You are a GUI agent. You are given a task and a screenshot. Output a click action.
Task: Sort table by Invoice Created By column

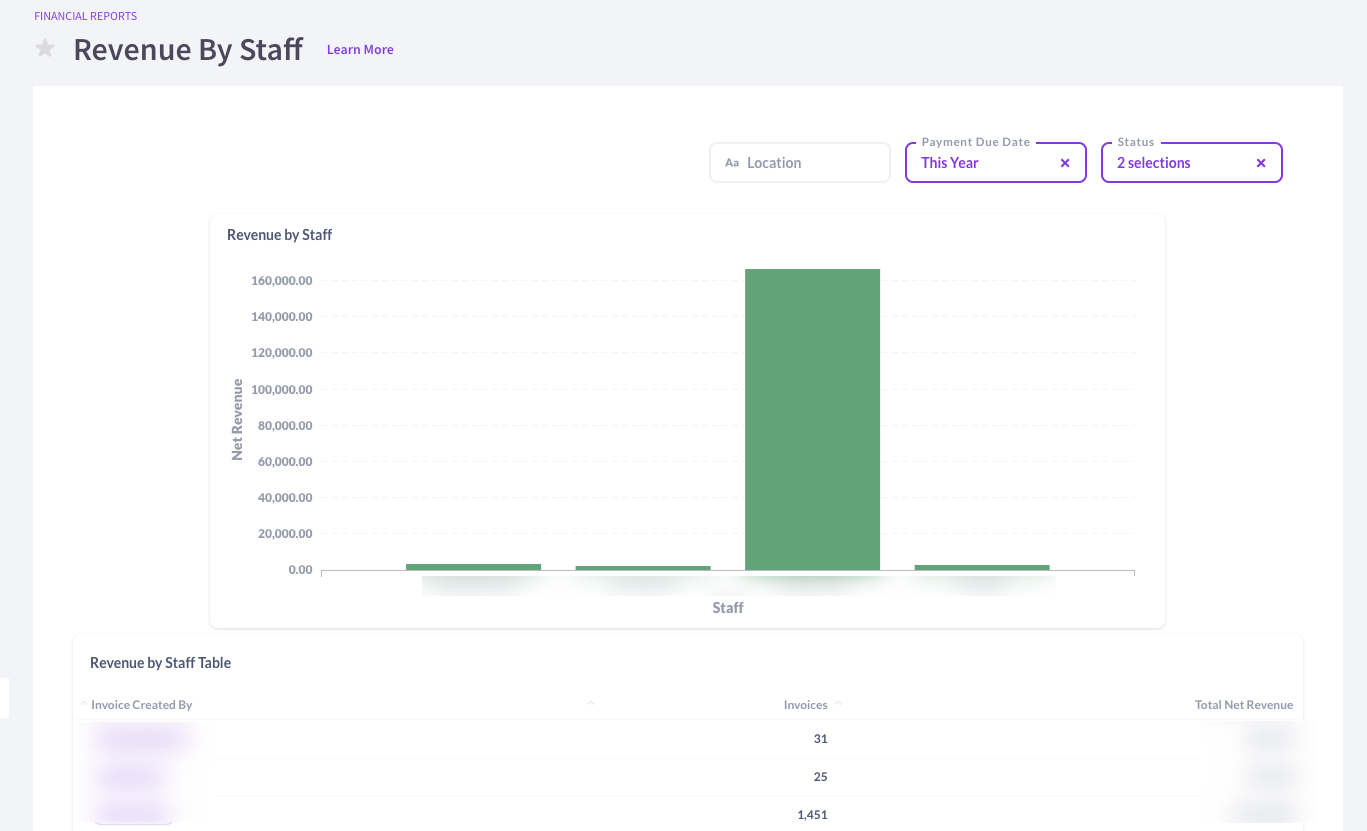[x=141, y=705]
